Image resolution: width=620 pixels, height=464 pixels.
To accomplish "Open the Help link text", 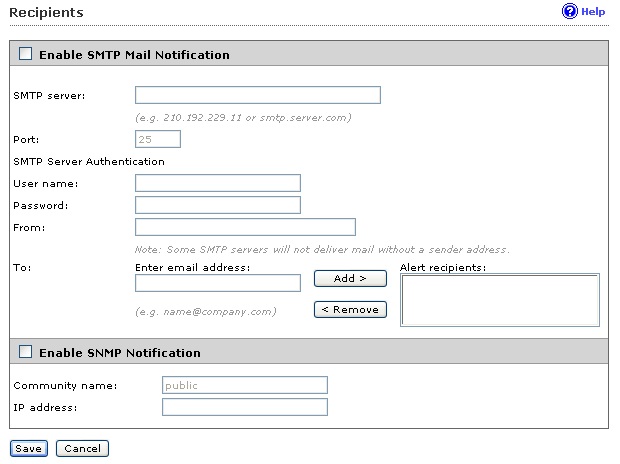I will [593, 12].
